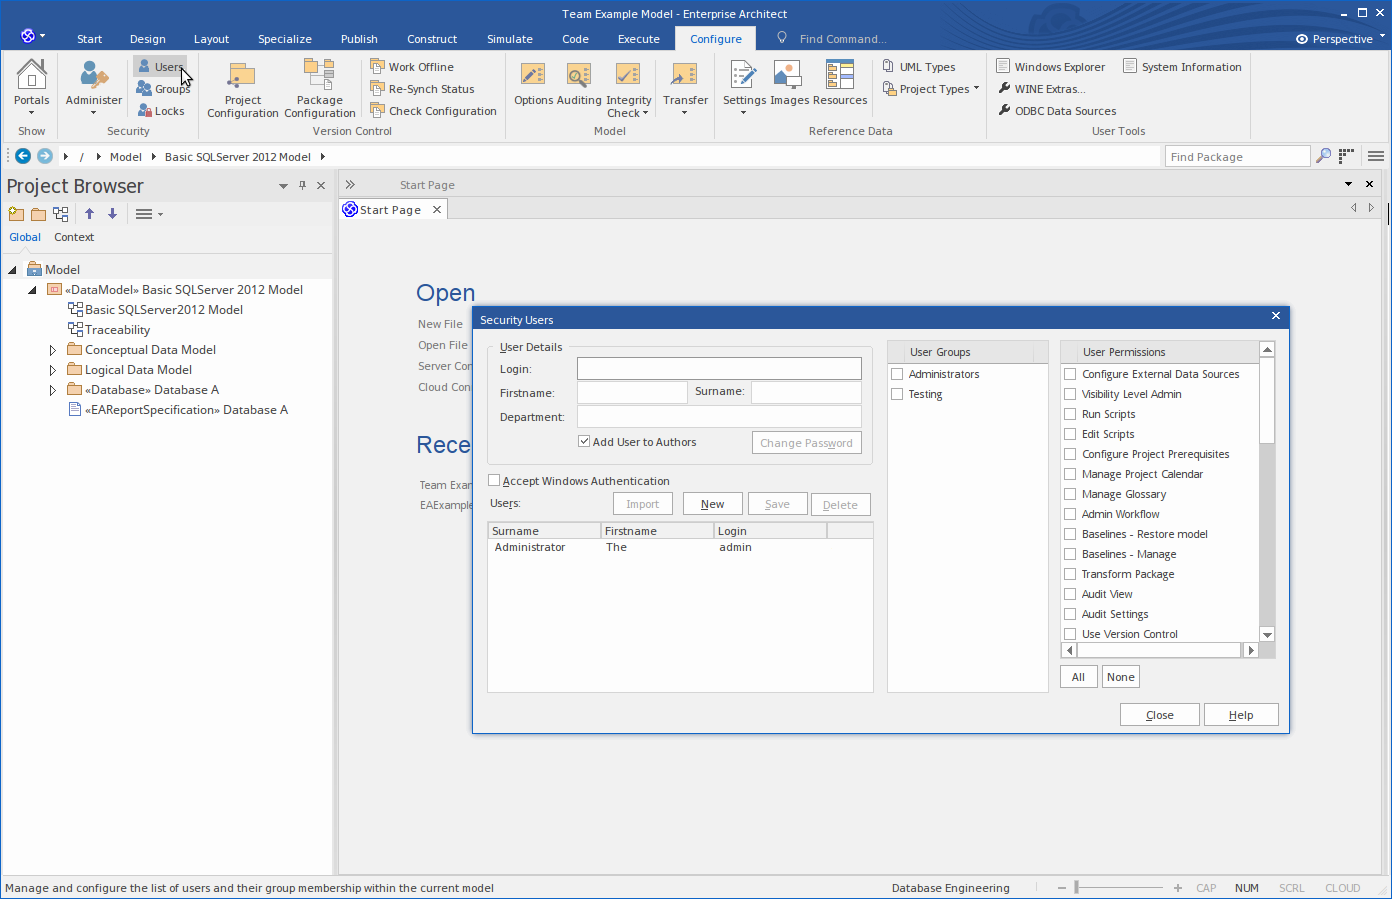Click the zoom slider in status bar

[1077, 888]
